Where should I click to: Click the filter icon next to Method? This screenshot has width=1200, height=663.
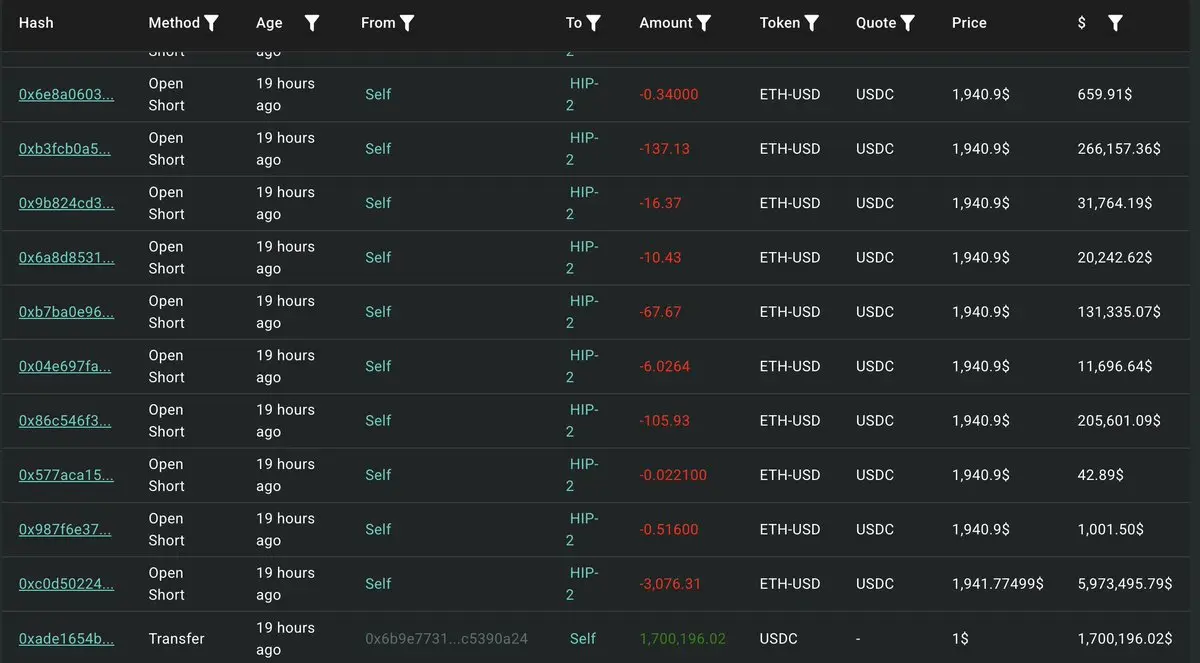211,23
